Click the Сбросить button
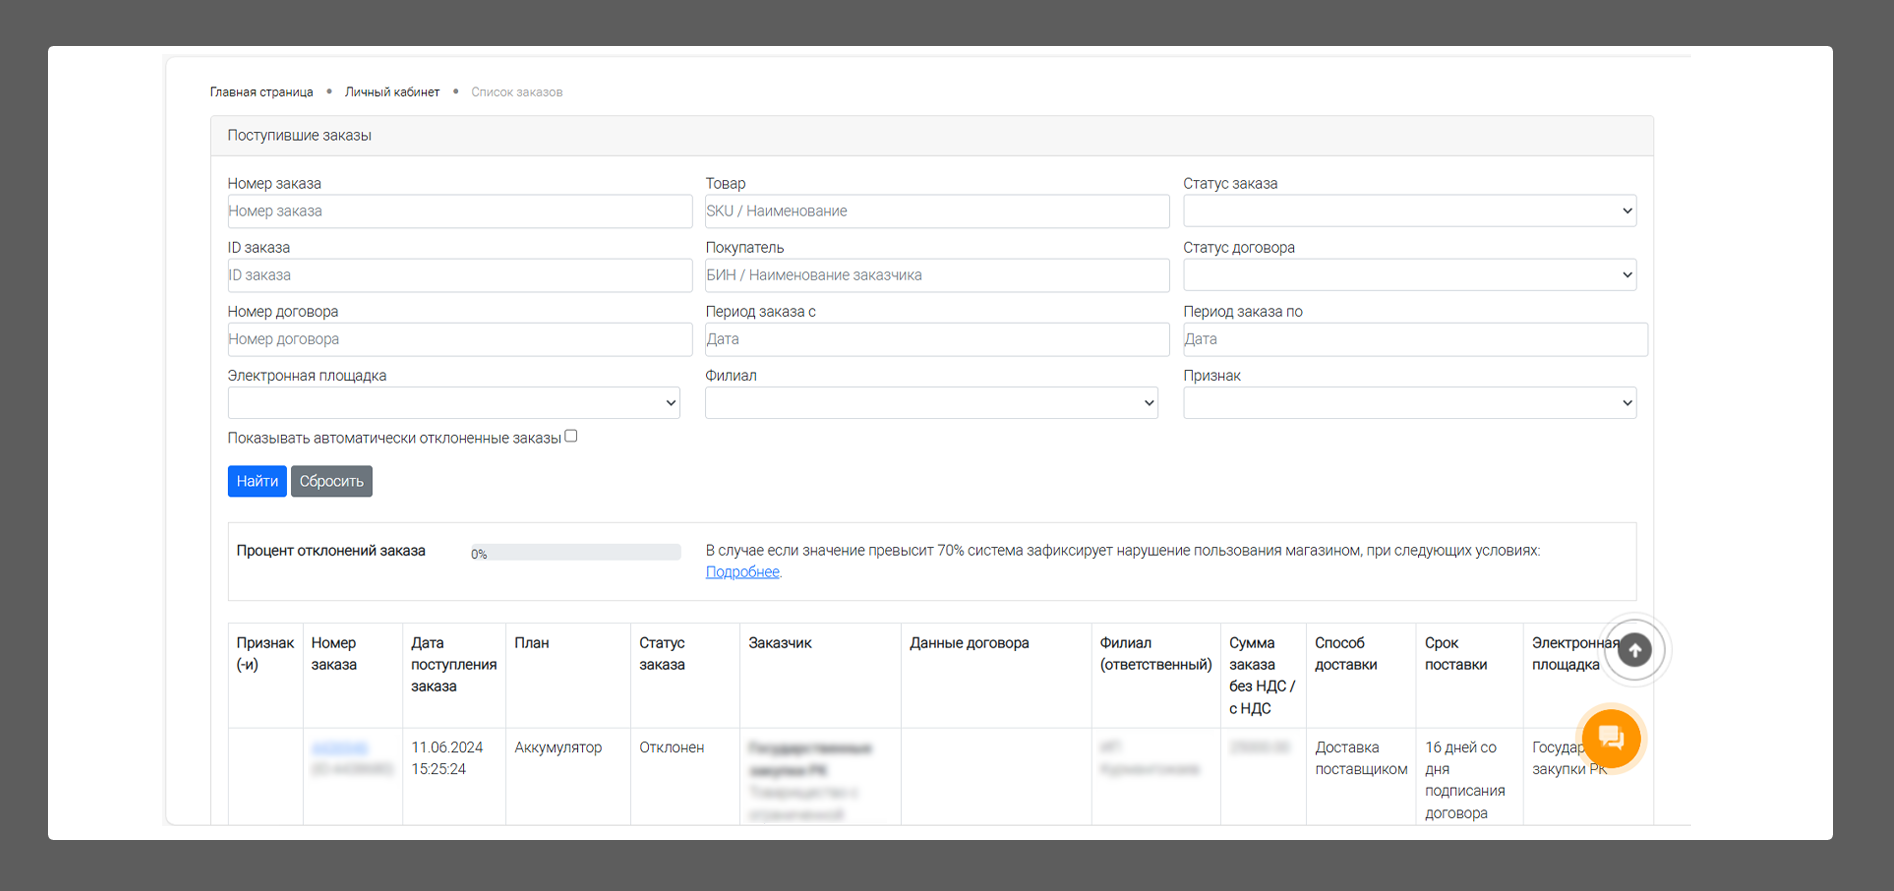Screen dimensions: 1894x891 [332, 481]
